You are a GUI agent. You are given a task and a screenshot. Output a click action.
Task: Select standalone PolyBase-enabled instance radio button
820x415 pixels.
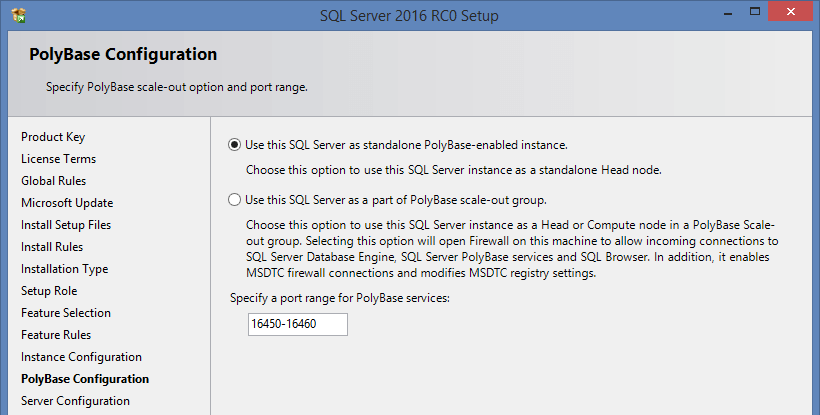234,145
